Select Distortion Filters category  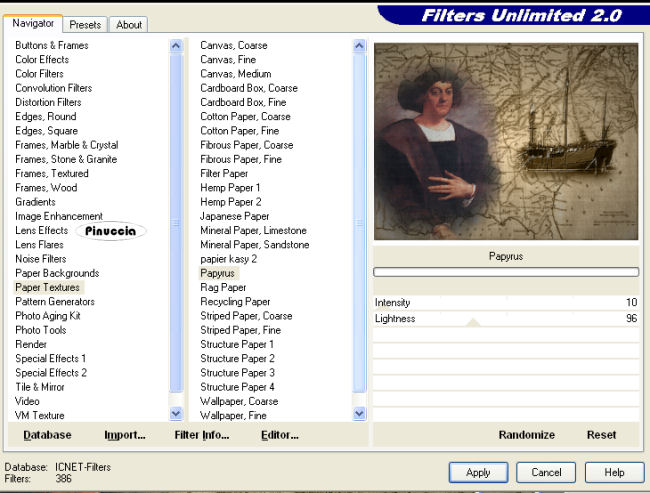48,102
